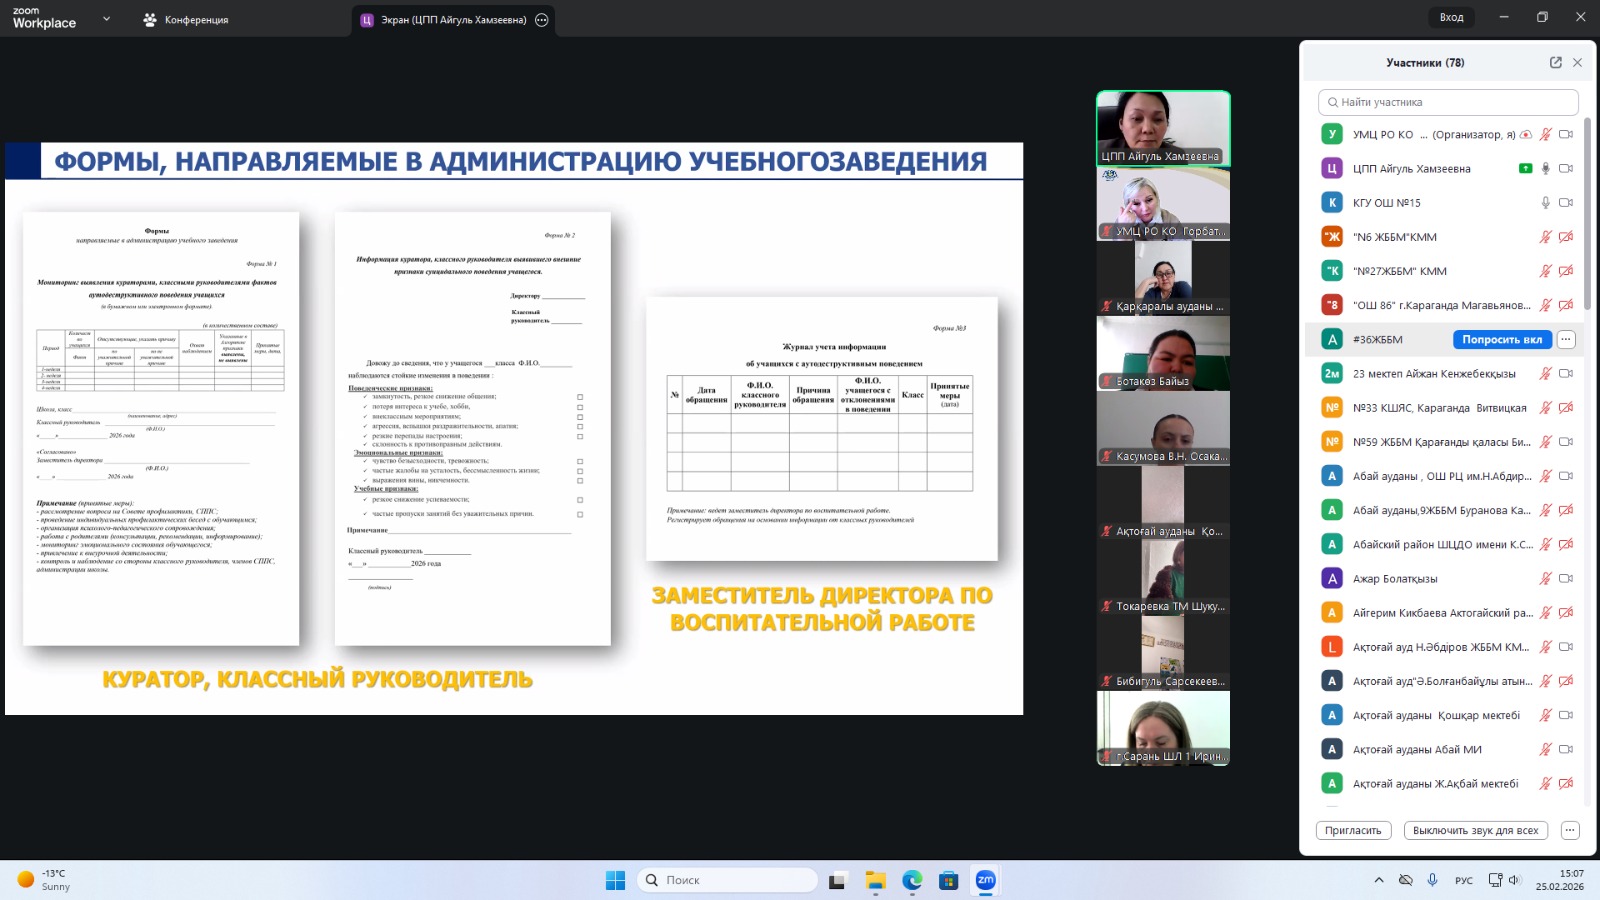Click the Найти участника search field

click(1448, 102)
